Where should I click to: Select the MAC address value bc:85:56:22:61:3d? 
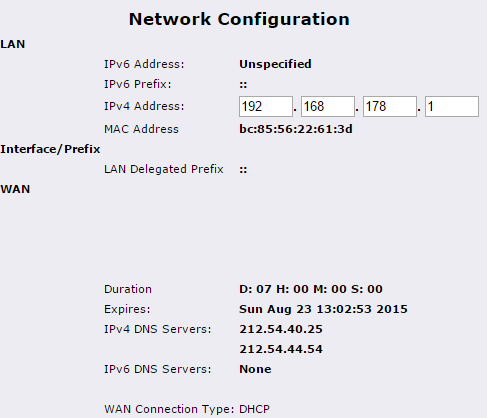point(296,129)
